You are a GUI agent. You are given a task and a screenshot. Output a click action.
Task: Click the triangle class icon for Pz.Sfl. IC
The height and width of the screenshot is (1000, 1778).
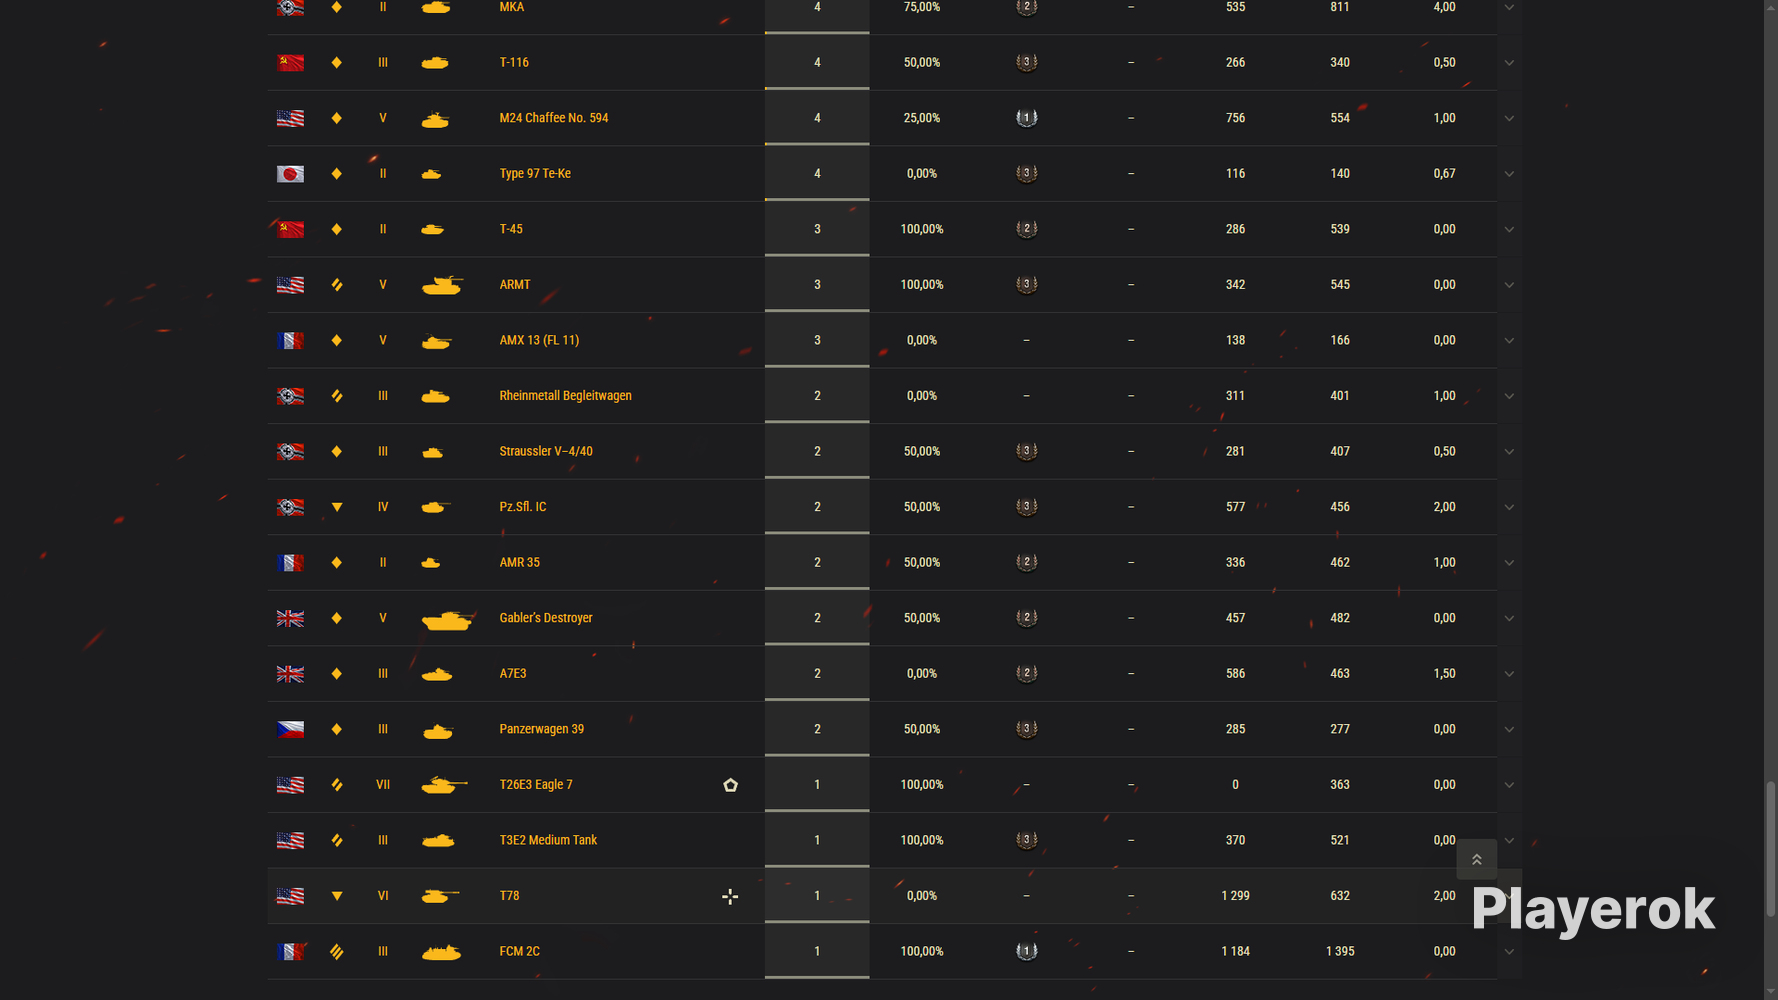(x=337, y=507)
